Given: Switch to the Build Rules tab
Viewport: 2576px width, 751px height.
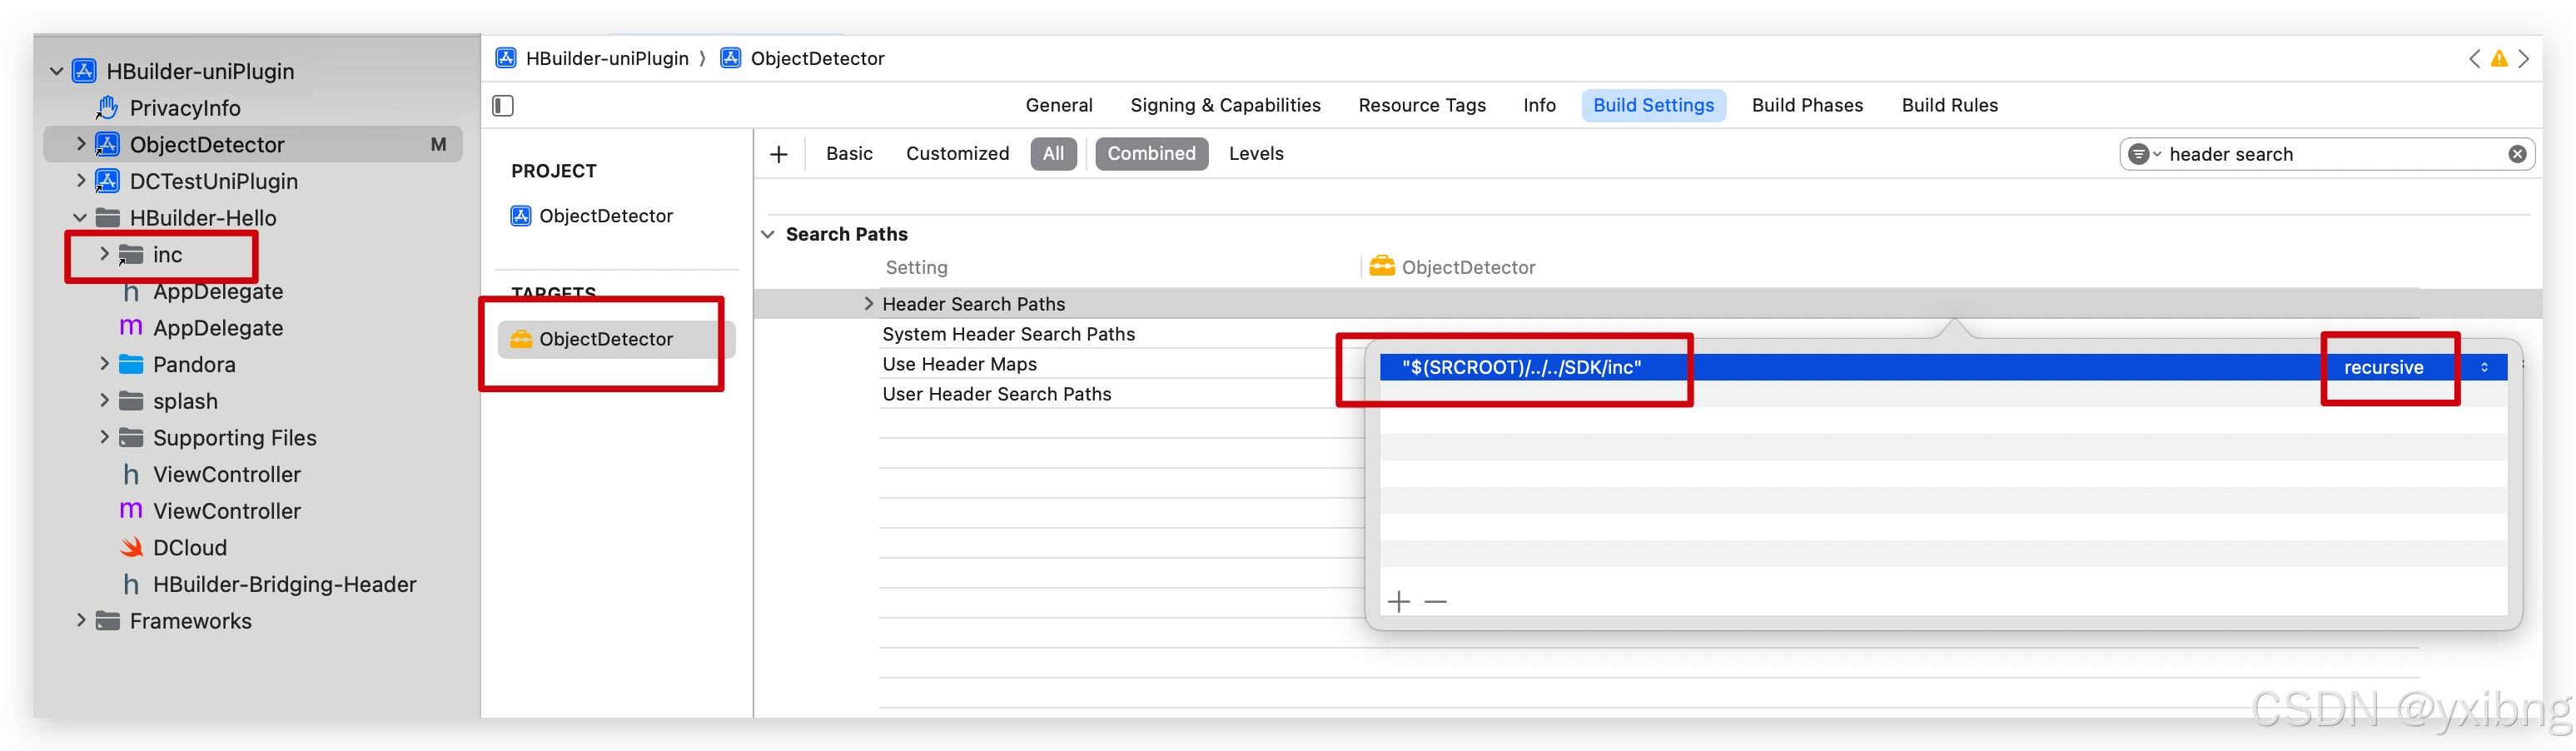Looking at the screenshot, I should (1949, 105).
